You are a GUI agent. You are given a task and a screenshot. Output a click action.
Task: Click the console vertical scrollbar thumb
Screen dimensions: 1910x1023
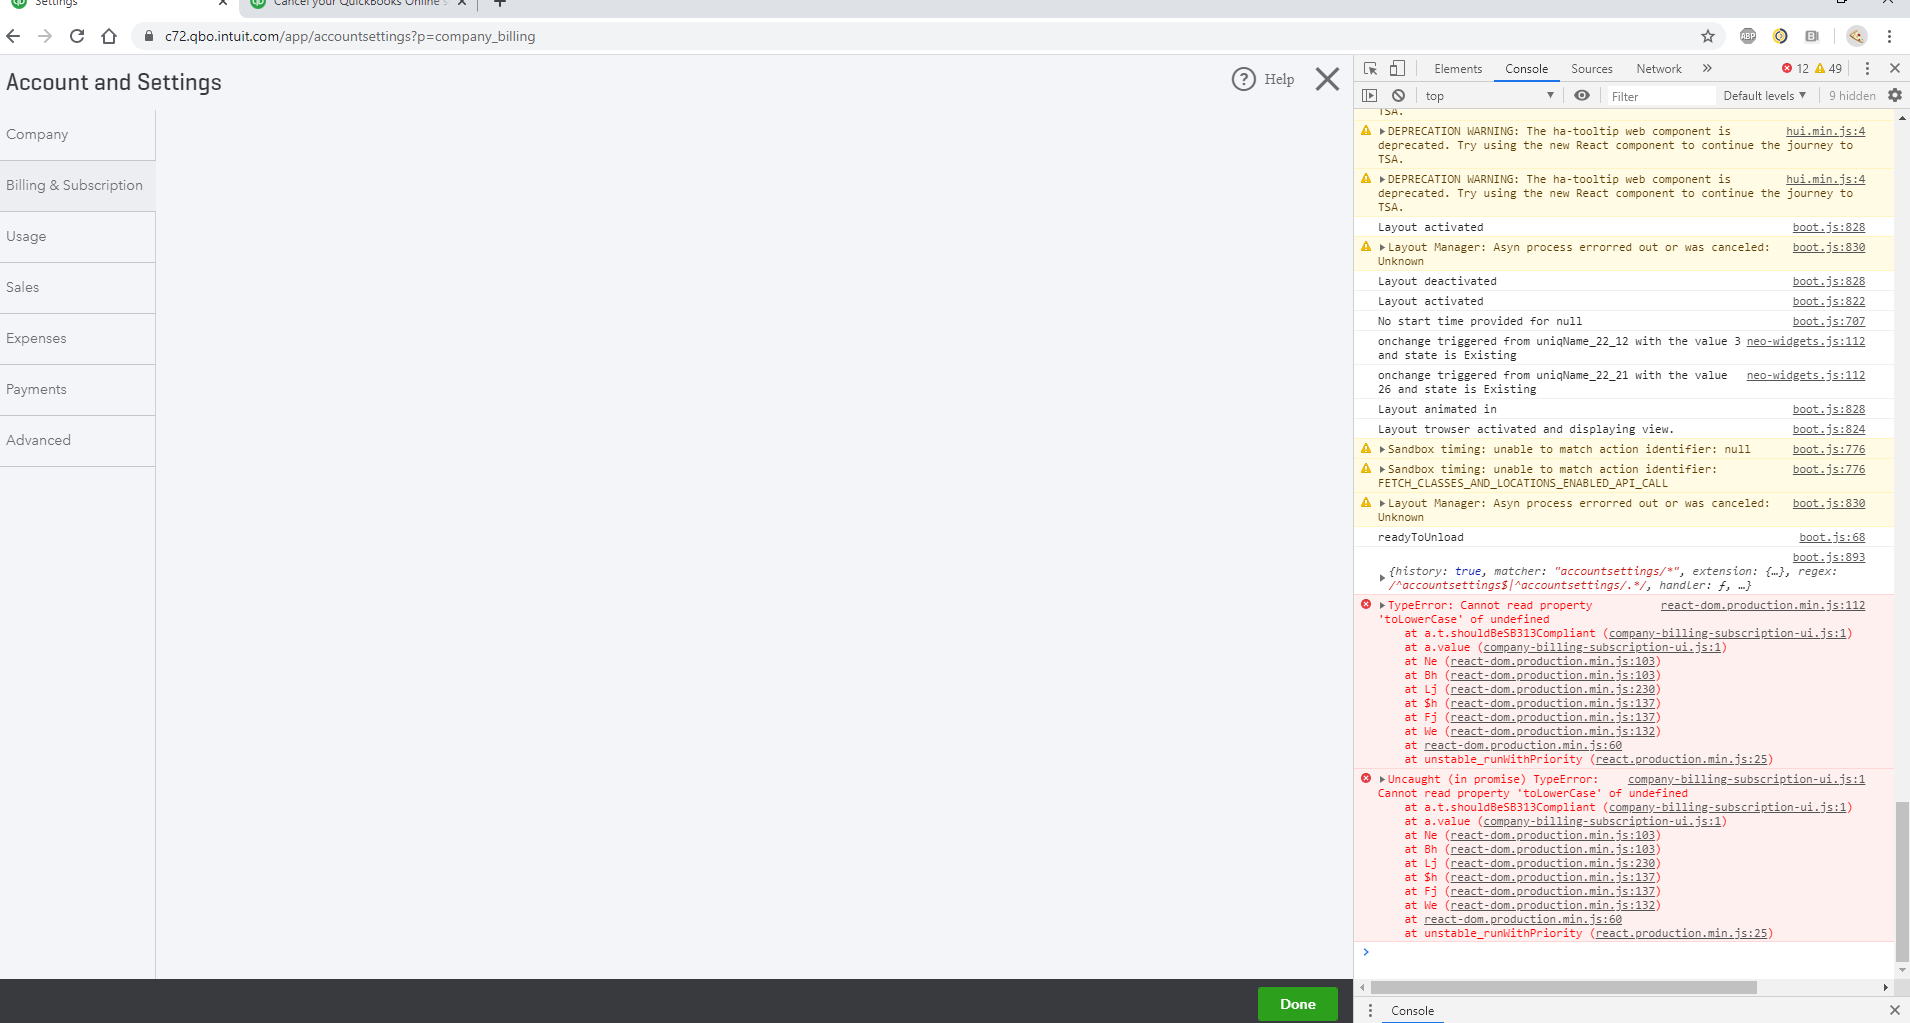pyautogui.click(x=1902, y=880)
